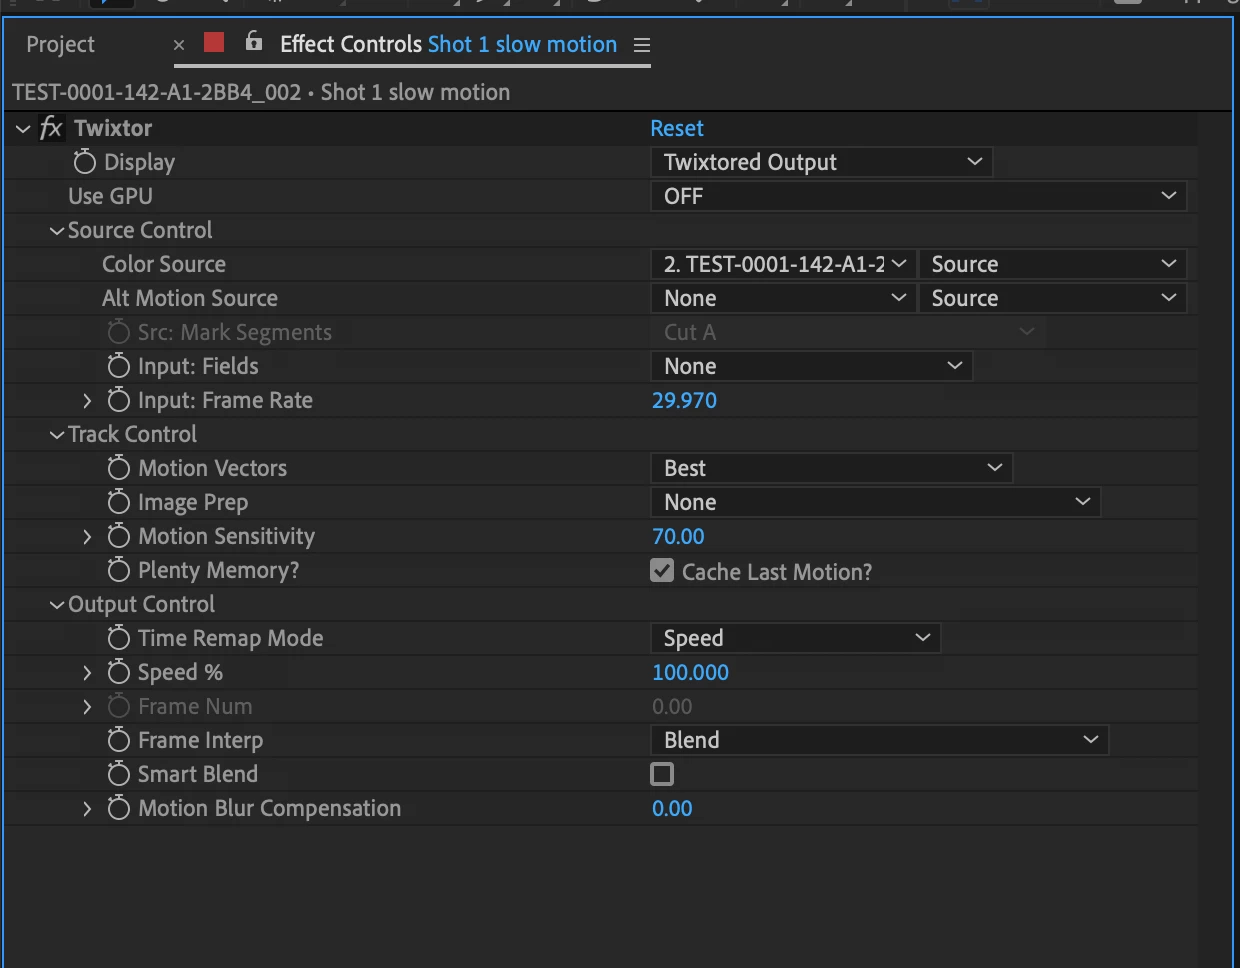Click the Motion Sensitivity value 70.00
Viewport: 1240px width, 968px height.
[678, 536]
